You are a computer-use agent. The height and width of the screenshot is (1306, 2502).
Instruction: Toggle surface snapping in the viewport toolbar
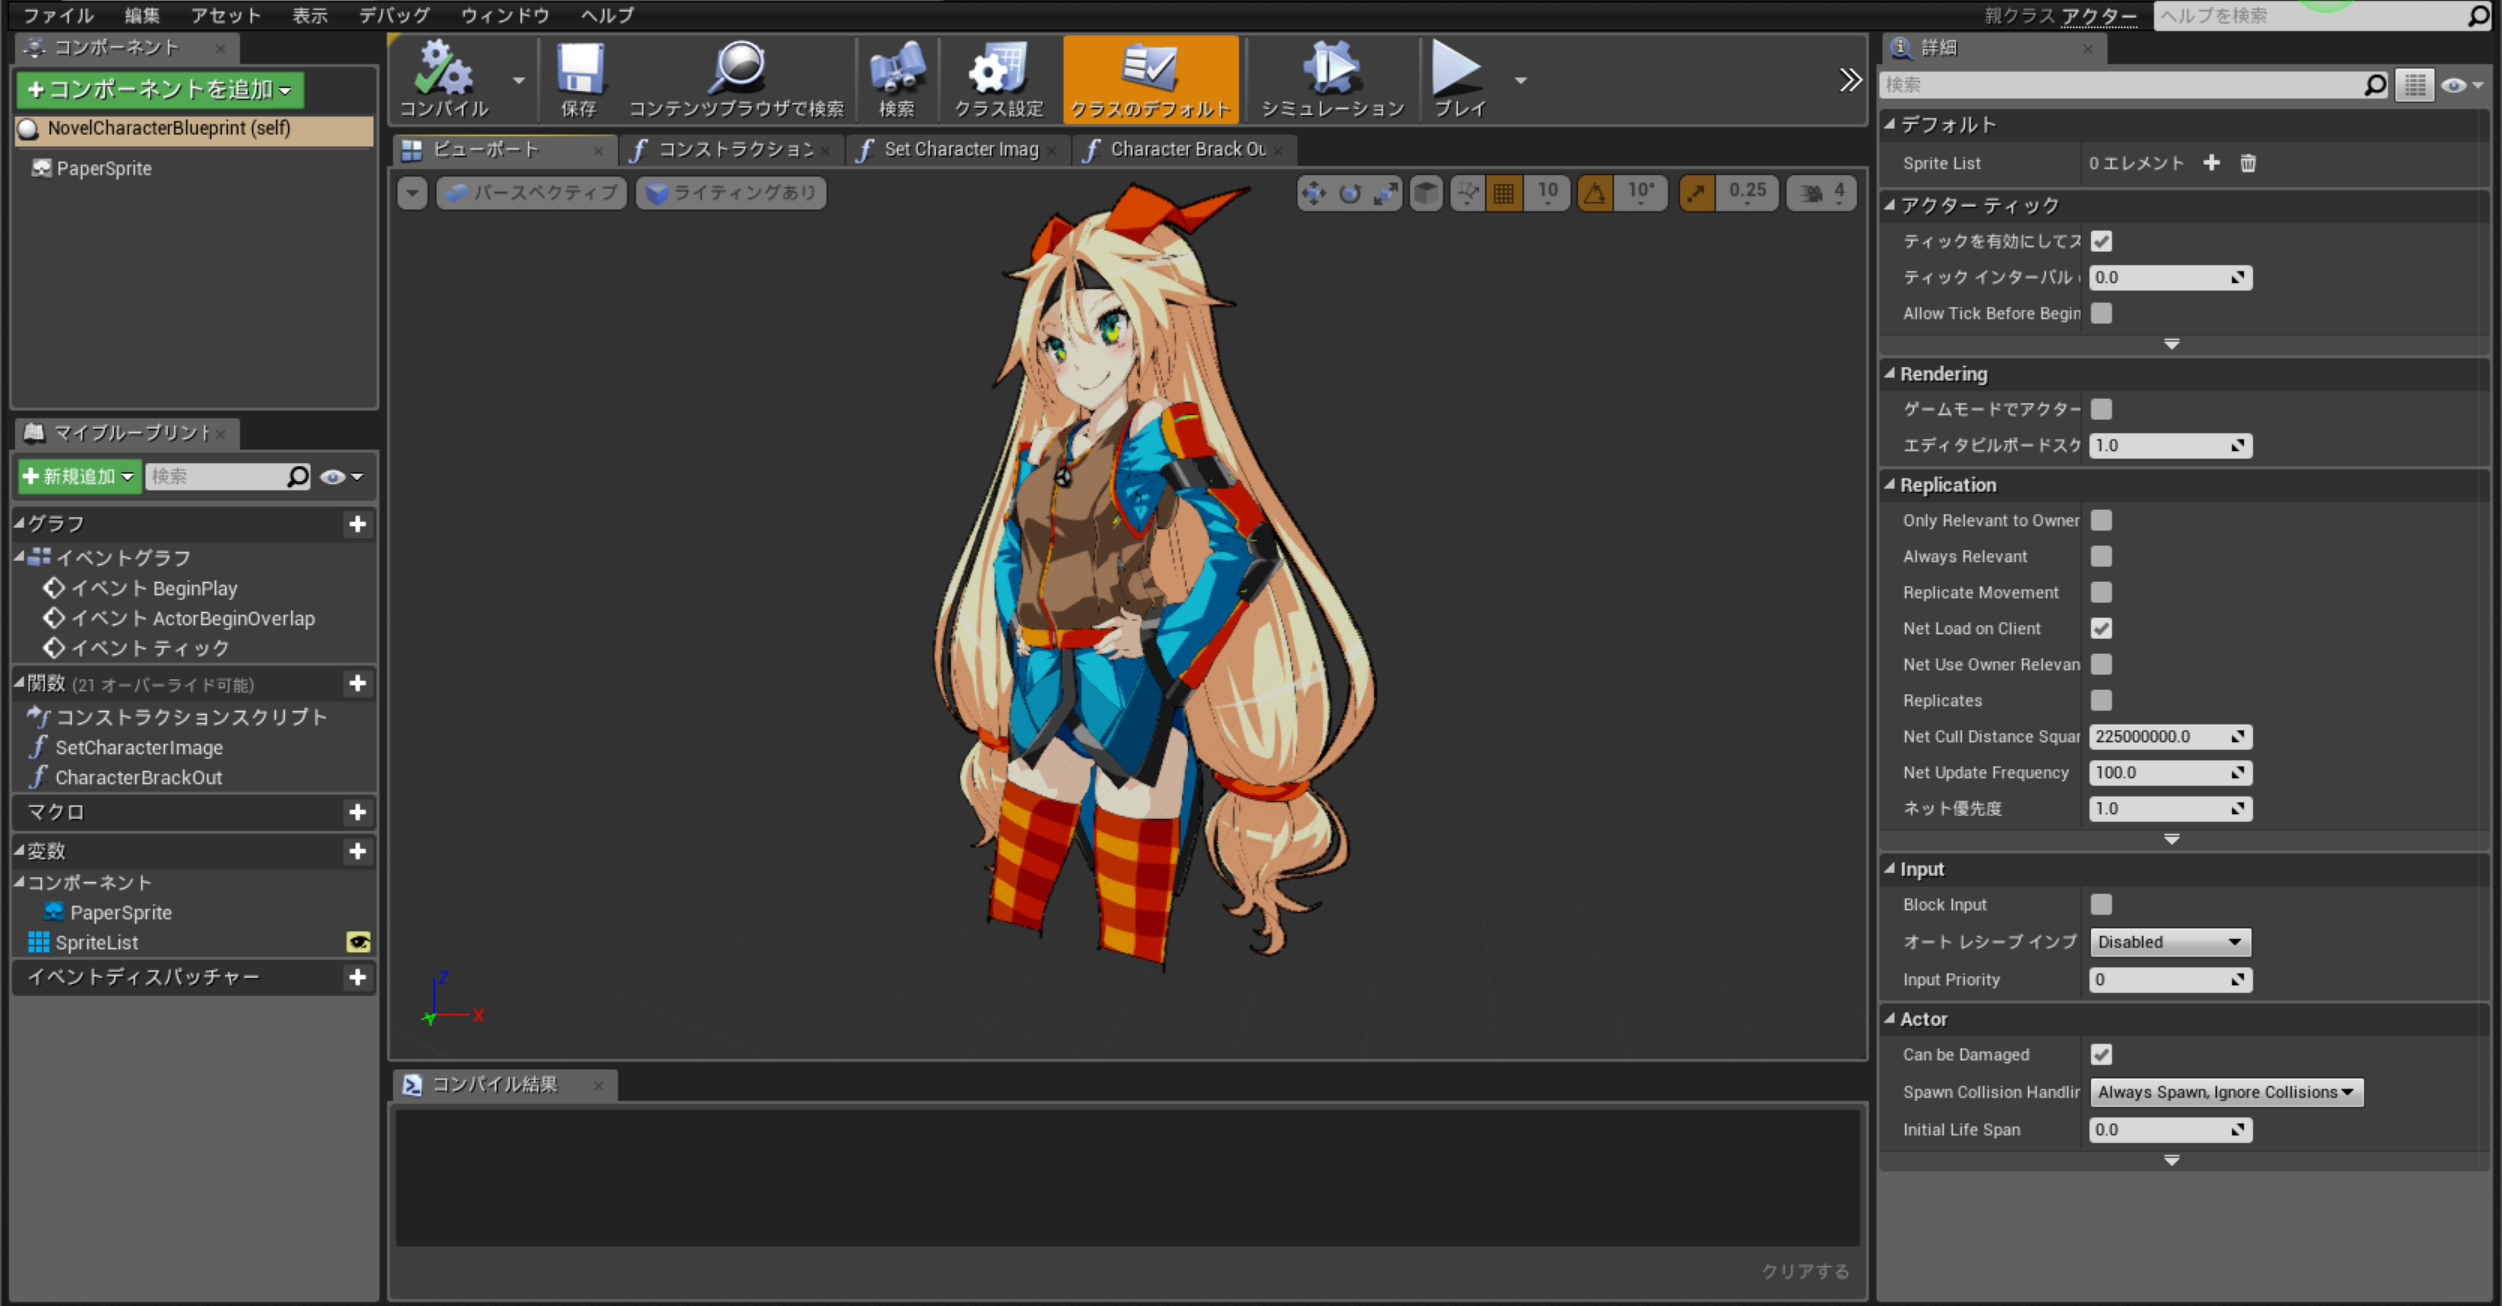click(1467, 193)
